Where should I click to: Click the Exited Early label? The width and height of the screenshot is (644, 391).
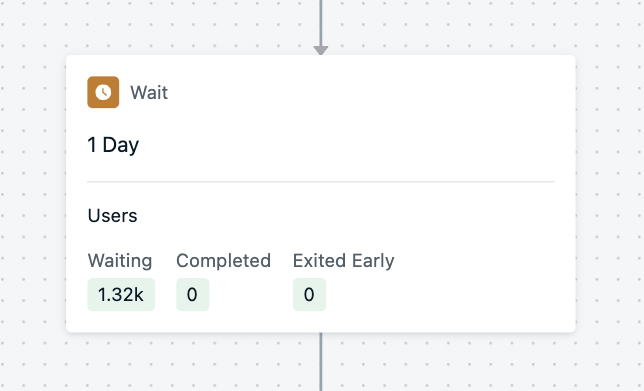[x=344, y=260]
